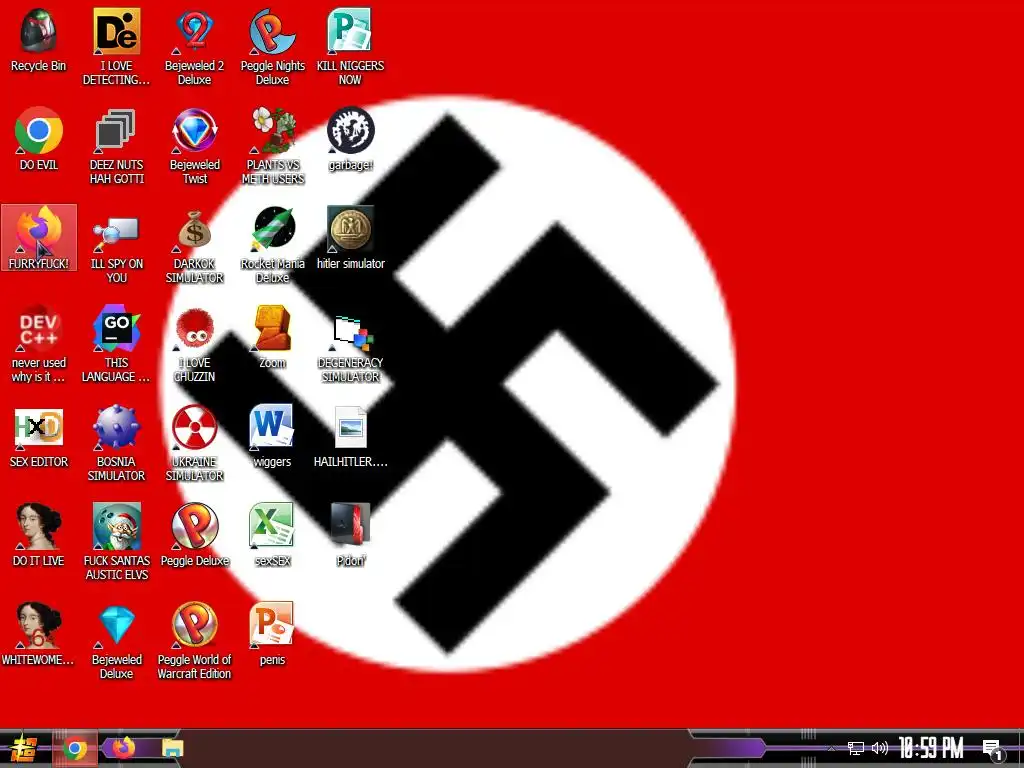Select the Microsoft Publisher shortcut icon
Screen dimensions: 1024x768
350,31
